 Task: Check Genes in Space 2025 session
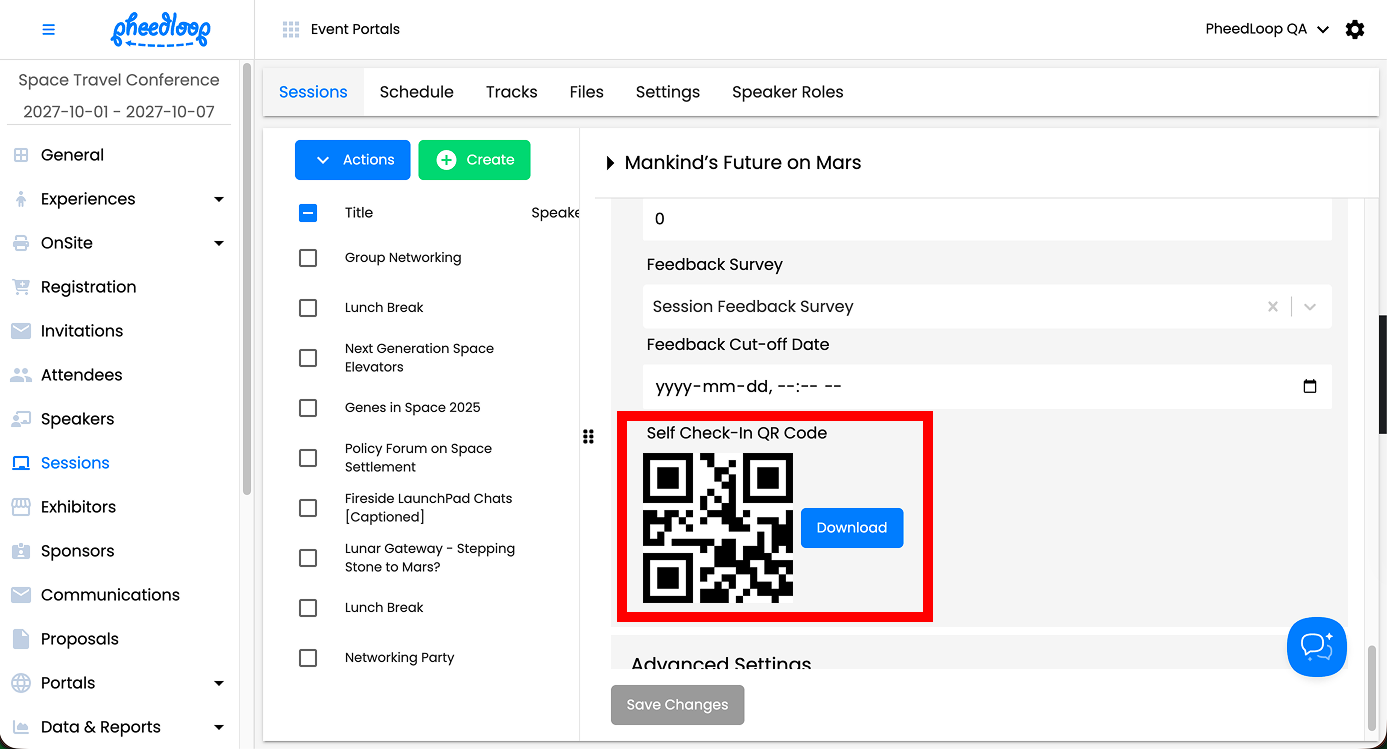(x=308, y=408)
